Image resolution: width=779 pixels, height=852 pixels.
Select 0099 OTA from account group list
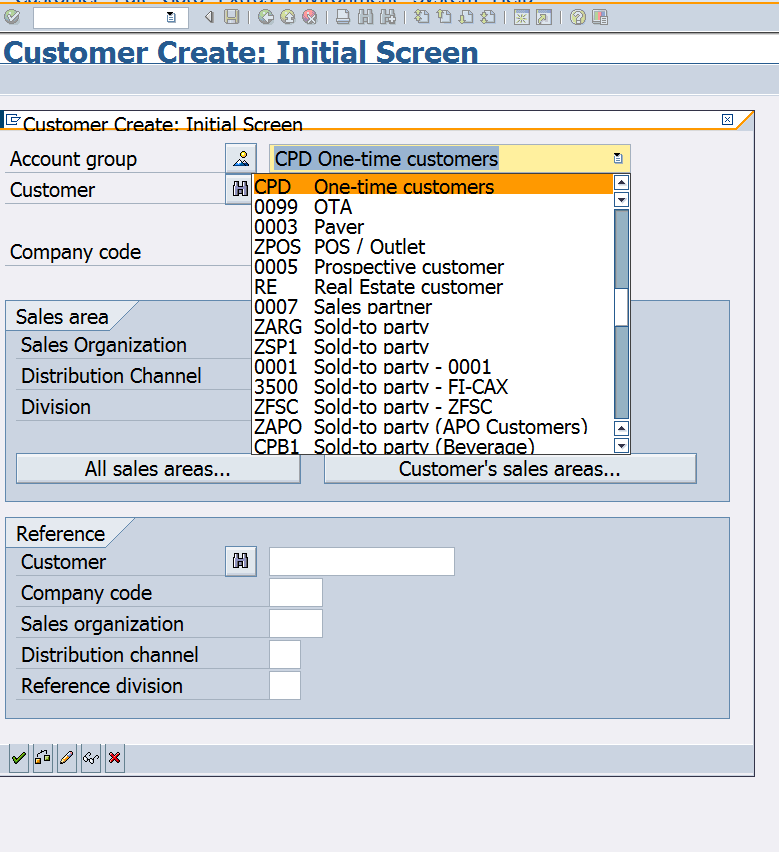pyautogui.click(x=432, y=207)
